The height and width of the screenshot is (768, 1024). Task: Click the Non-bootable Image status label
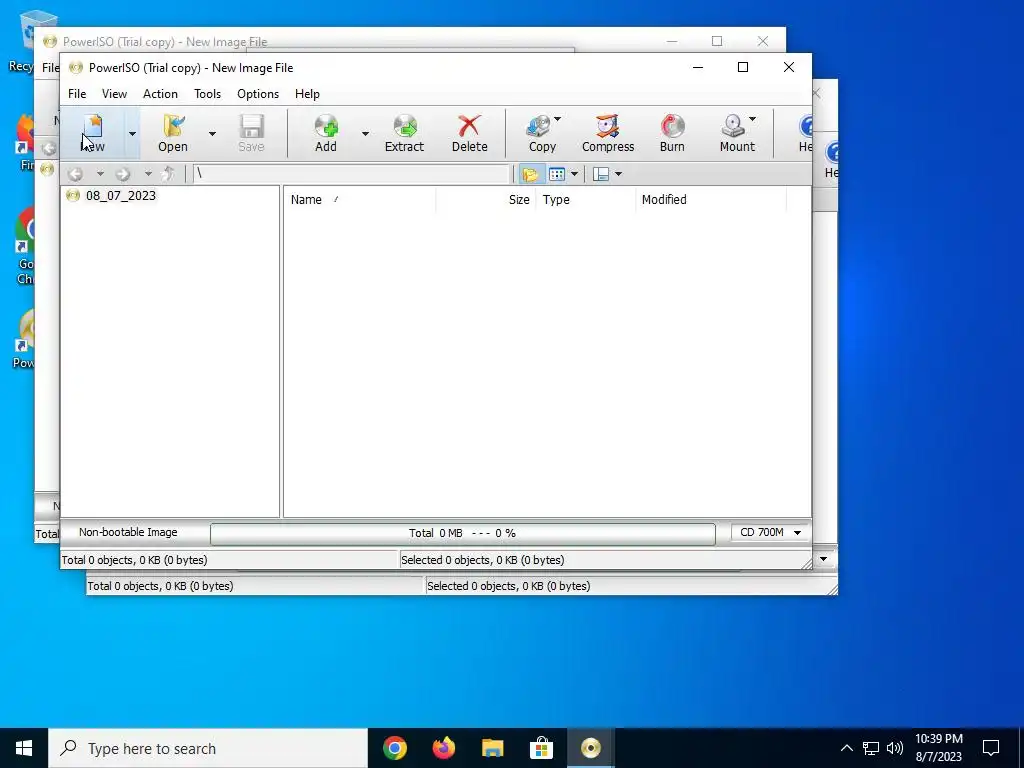point(128,532)
